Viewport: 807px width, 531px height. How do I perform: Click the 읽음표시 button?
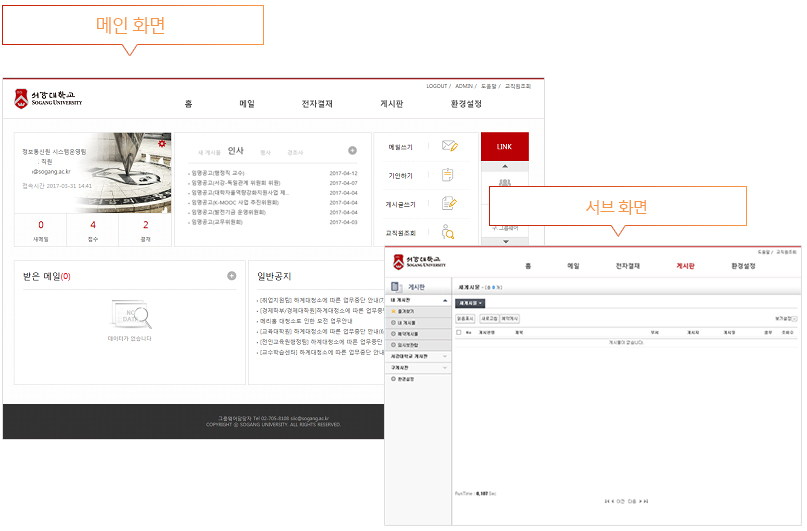tap(465, 319)
